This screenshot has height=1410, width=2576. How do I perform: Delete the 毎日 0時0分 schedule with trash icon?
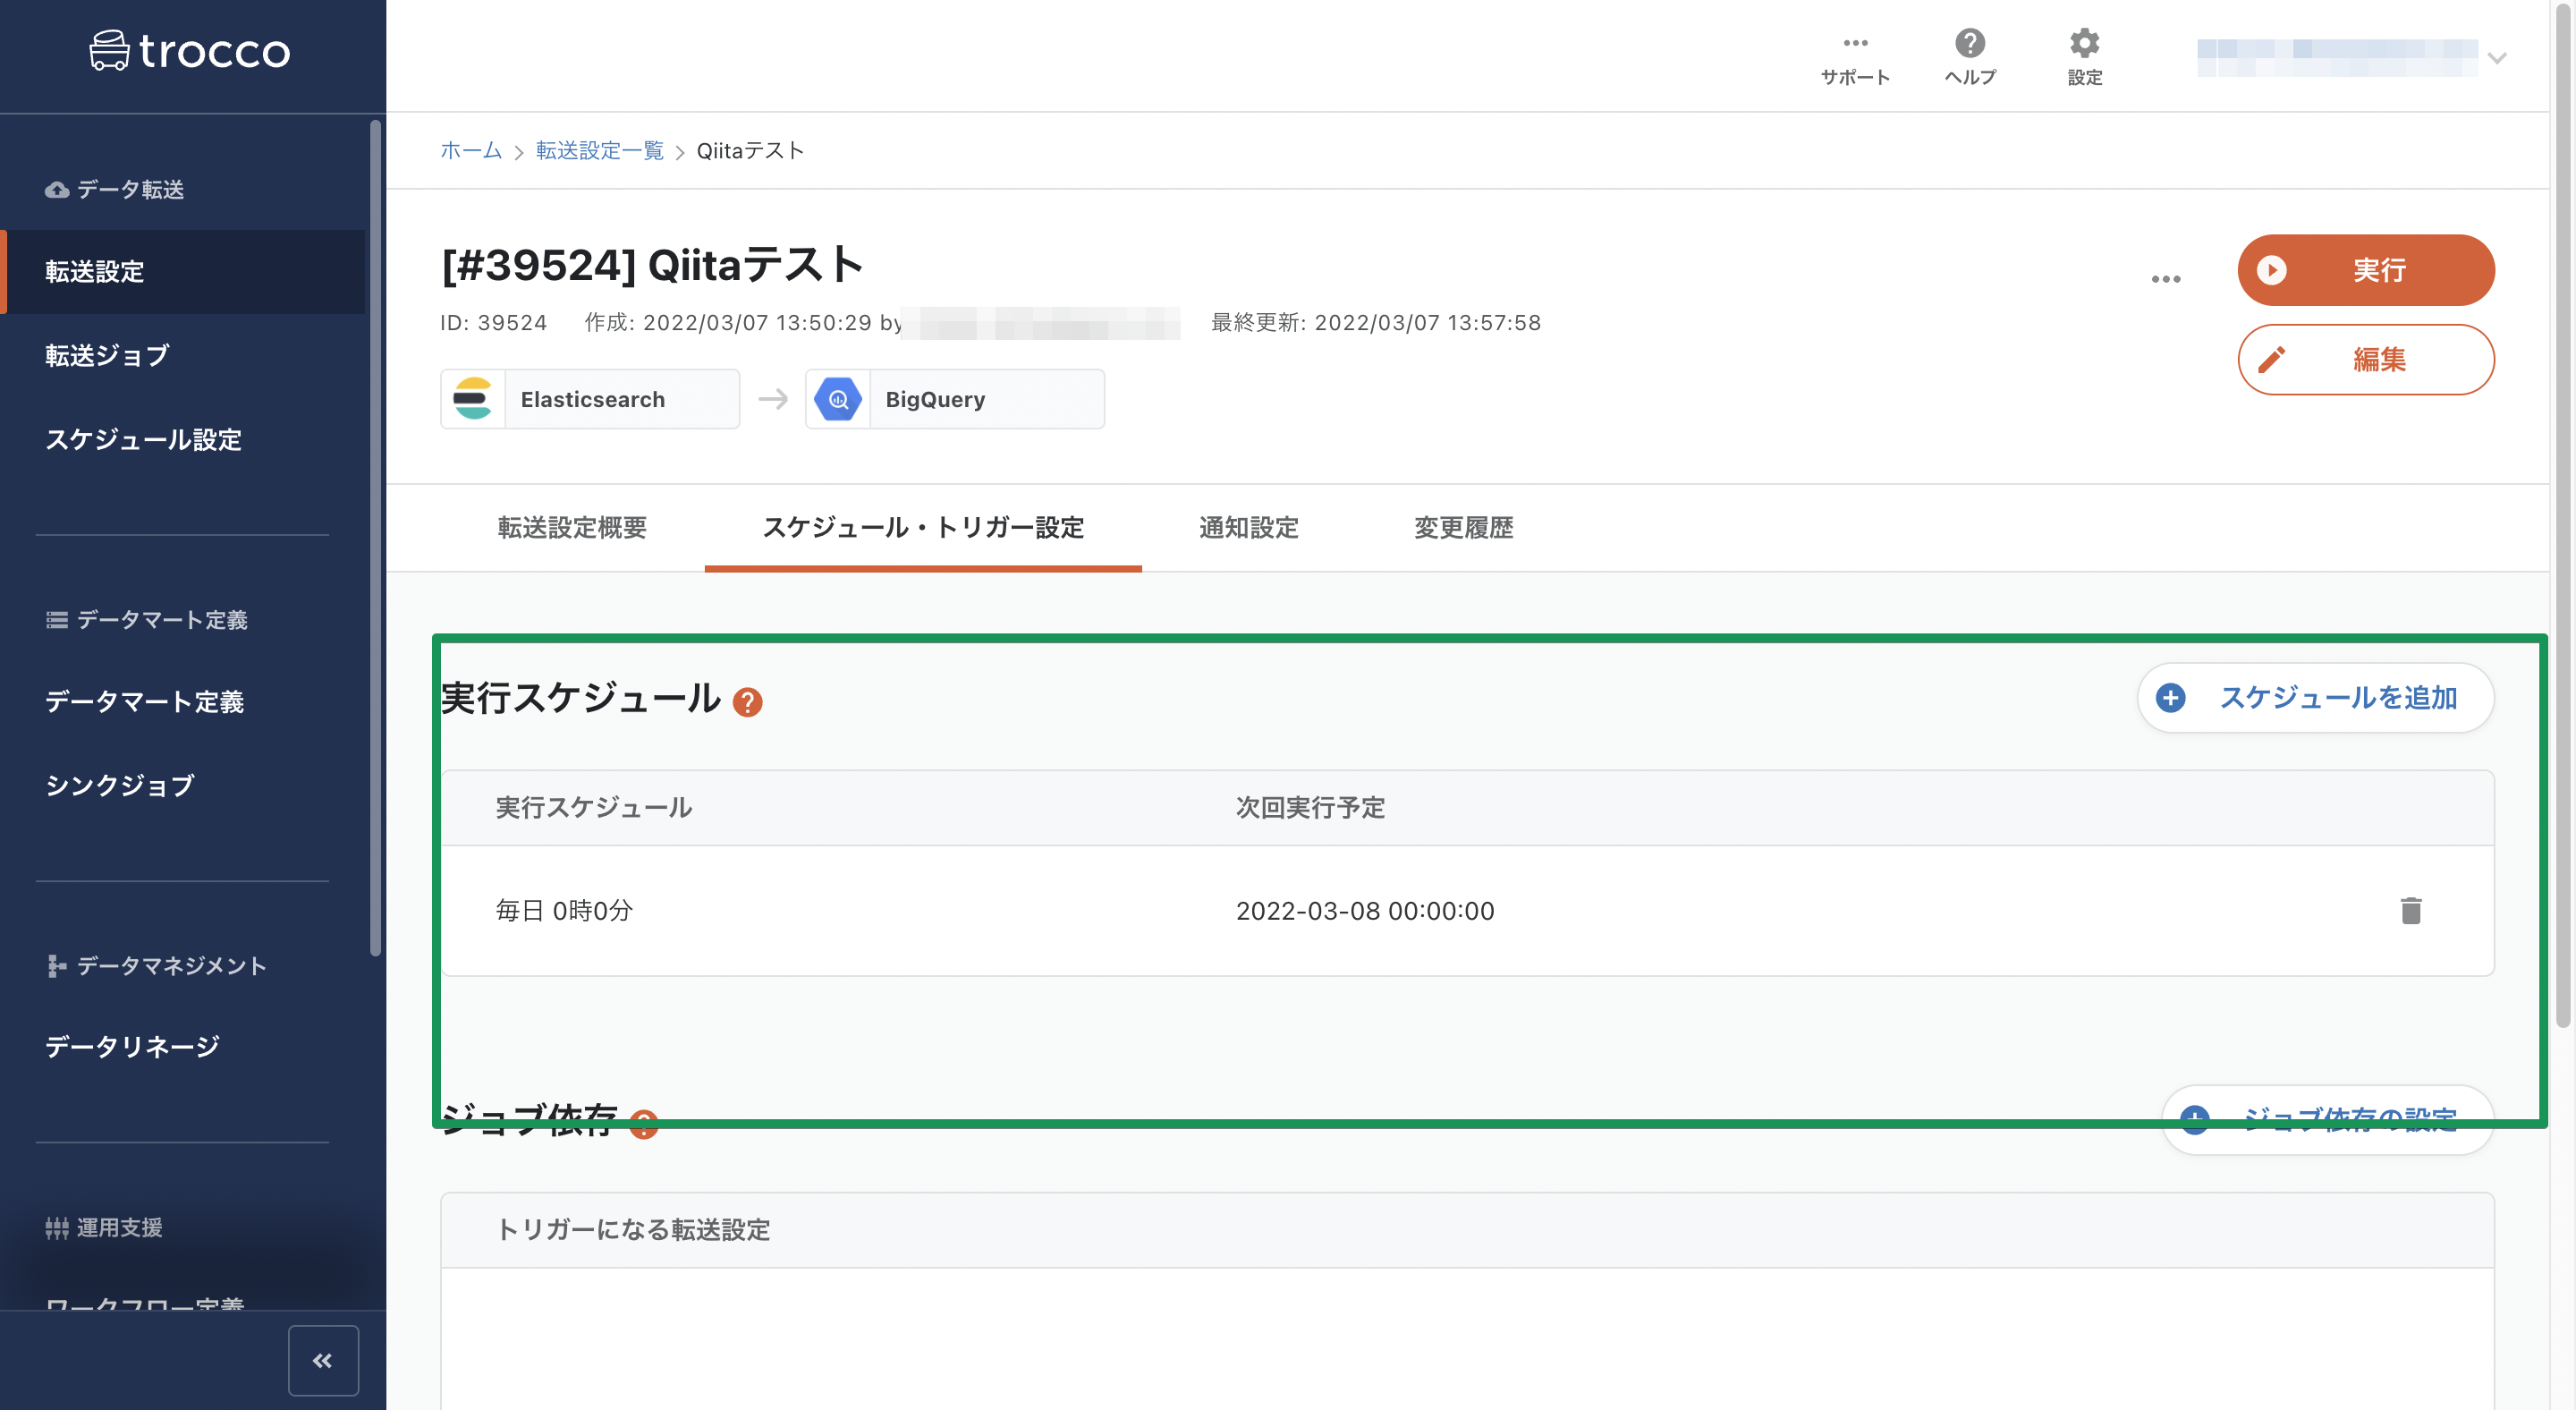[x=2412, y=911]
